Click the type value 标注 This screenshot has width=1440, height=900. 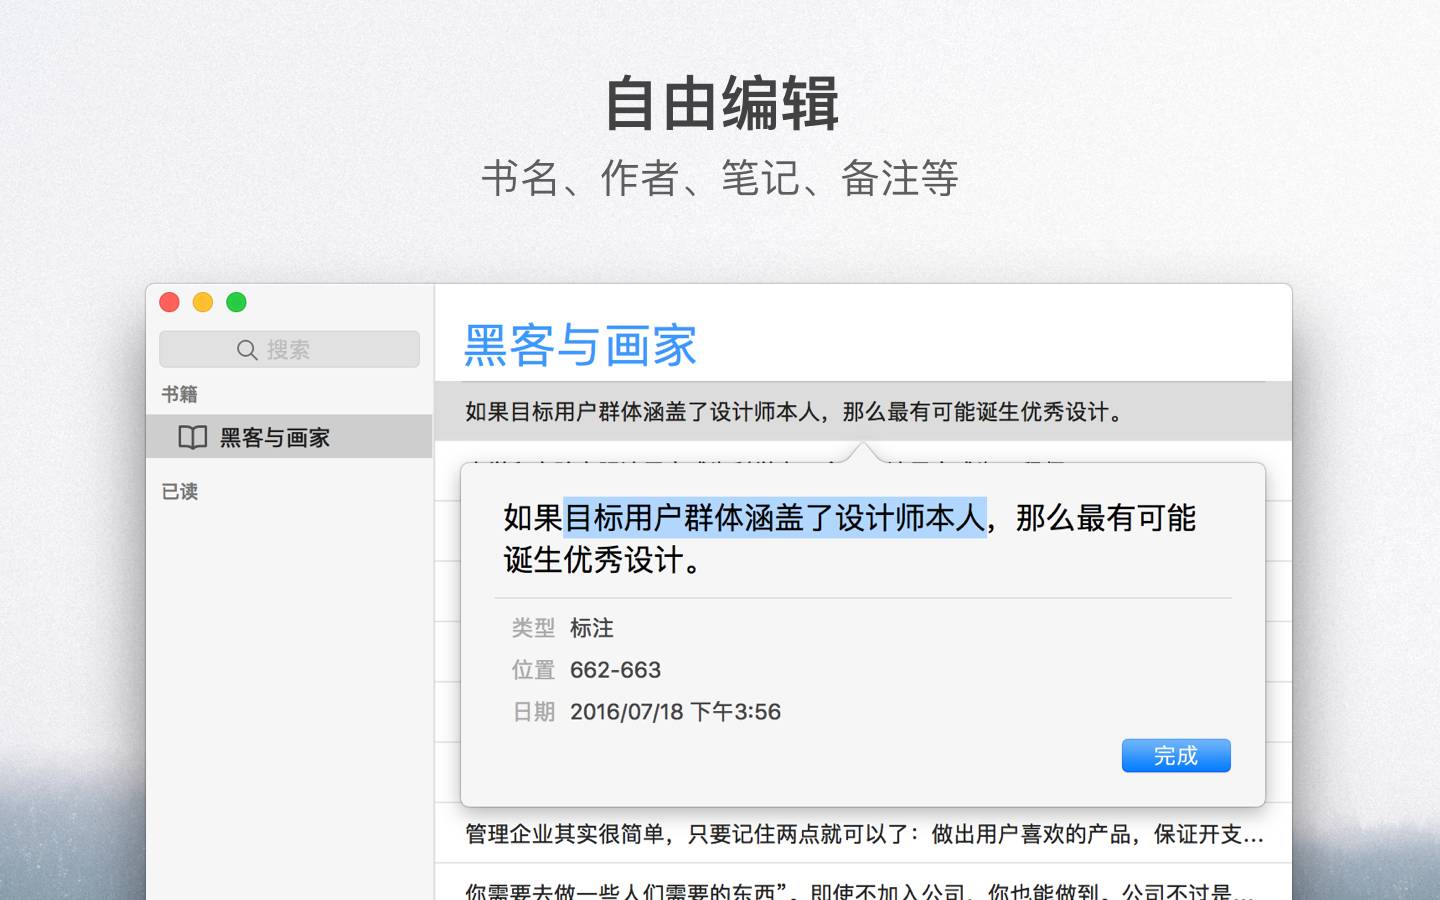(592, 628)
